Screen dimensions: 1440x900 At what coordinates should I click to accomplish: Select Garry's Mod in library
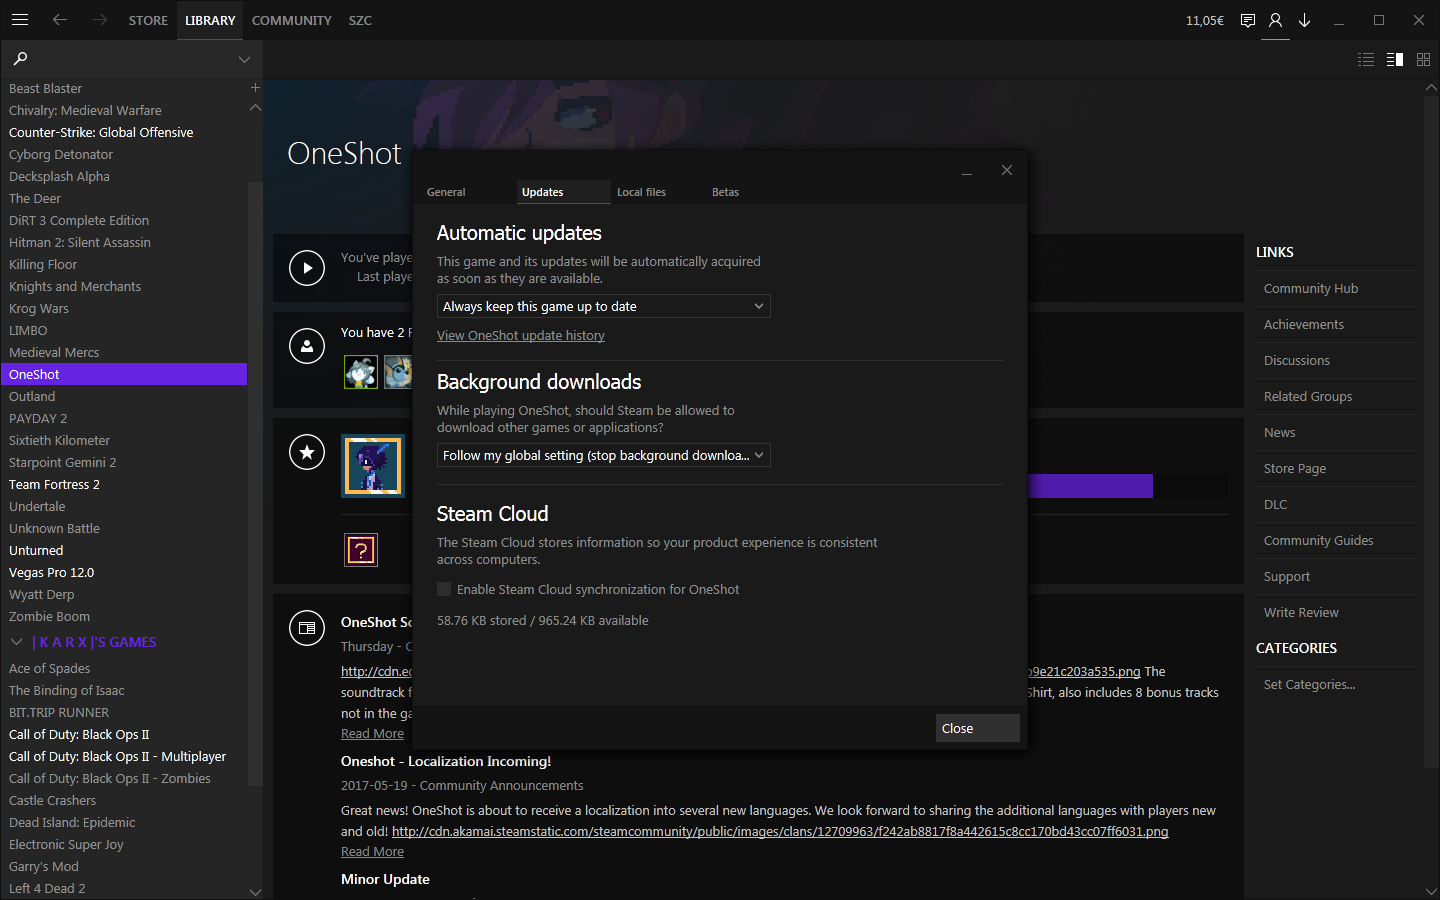(44, 866)
